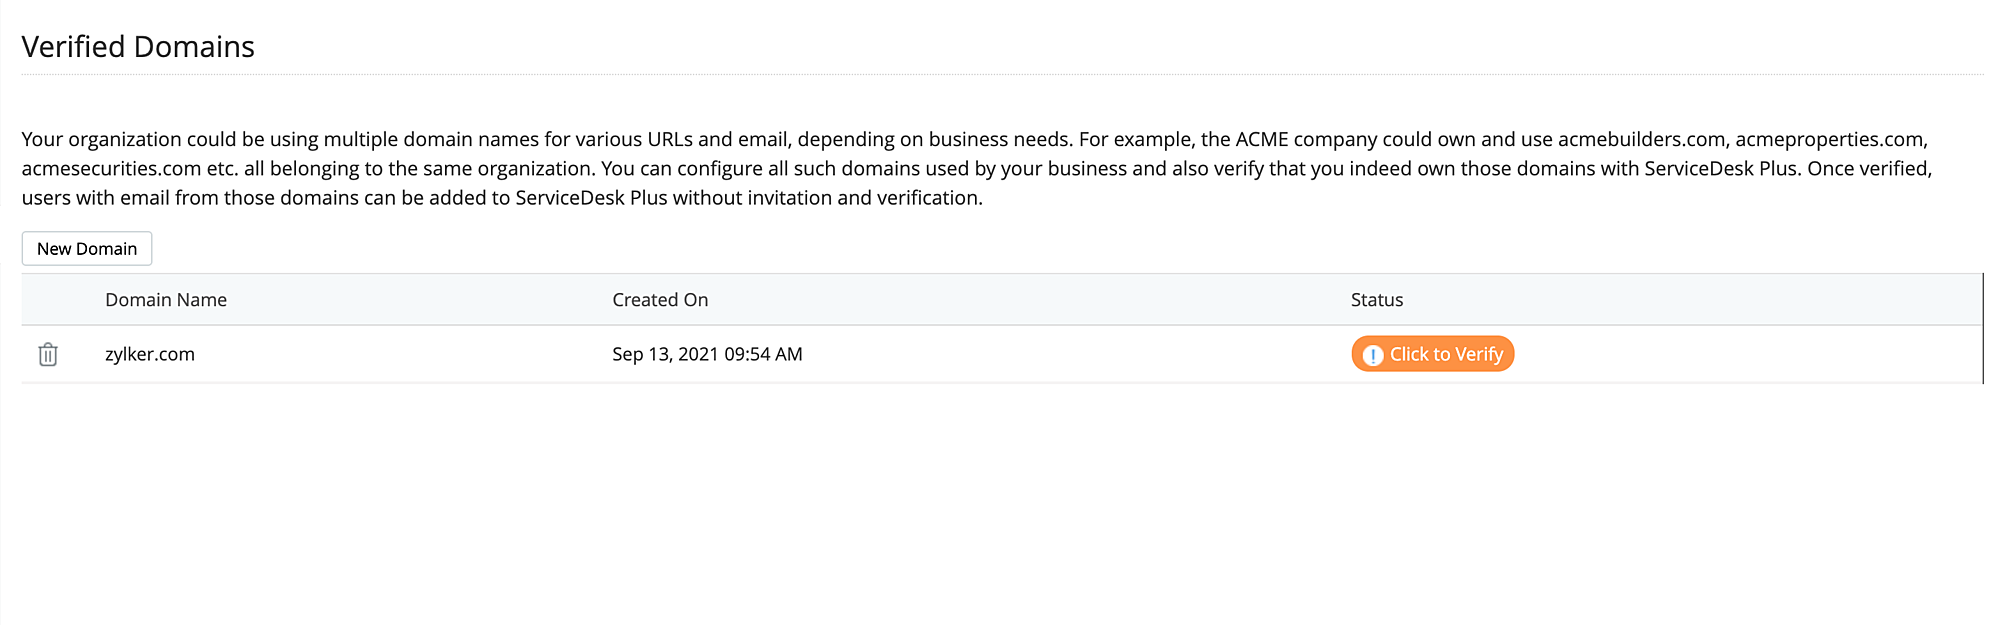Select the Created On column header

pos(660,300)
